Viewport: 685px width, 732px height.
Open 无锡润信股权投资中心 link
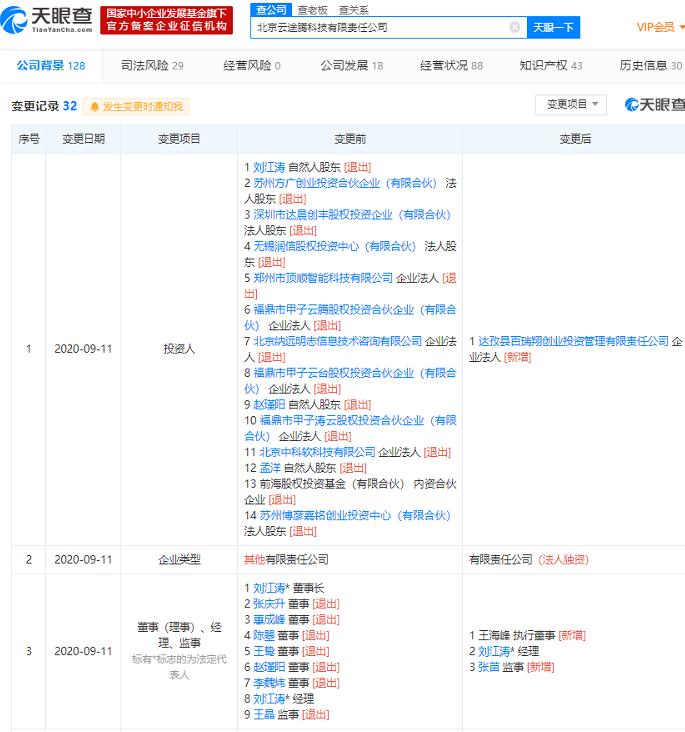[334, 246]
